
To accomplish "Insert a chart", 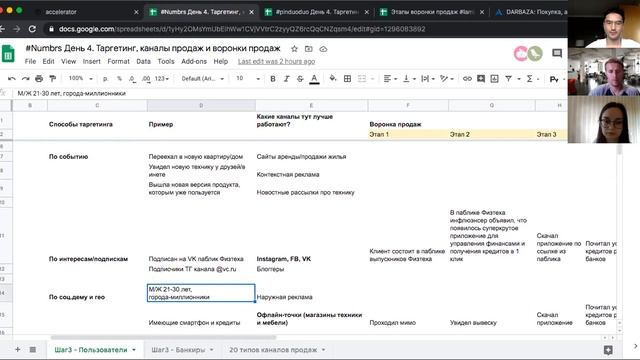I will coord(494,78).
